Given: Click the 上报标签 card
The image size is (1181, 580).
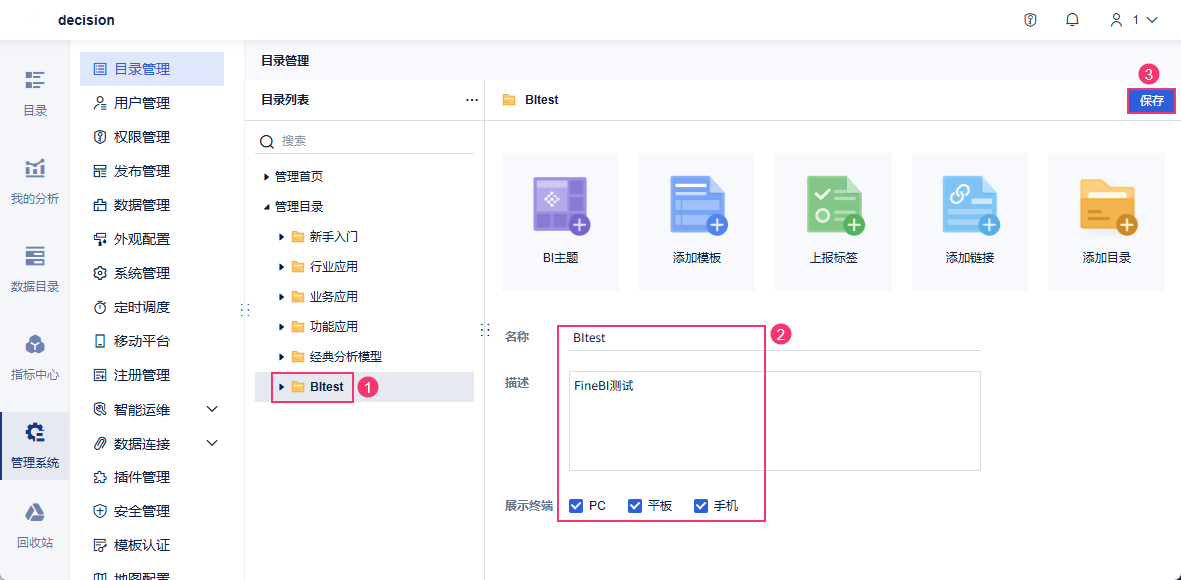Looking at the screenshot, I should [834, 222].
